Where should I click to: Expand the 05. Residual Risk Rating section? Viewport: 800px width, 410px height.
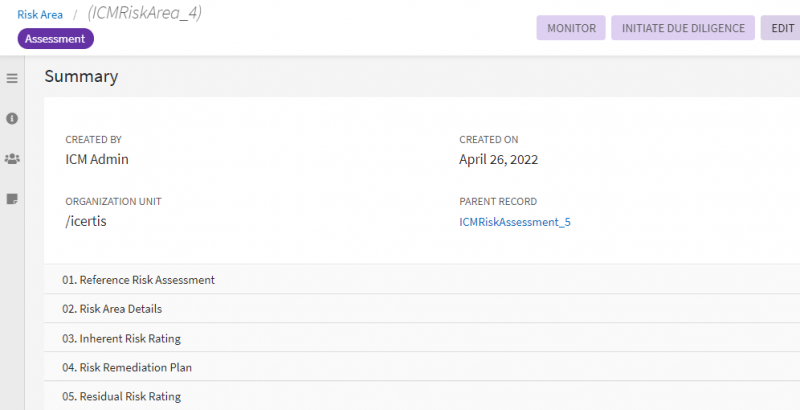tap(121, 396)
